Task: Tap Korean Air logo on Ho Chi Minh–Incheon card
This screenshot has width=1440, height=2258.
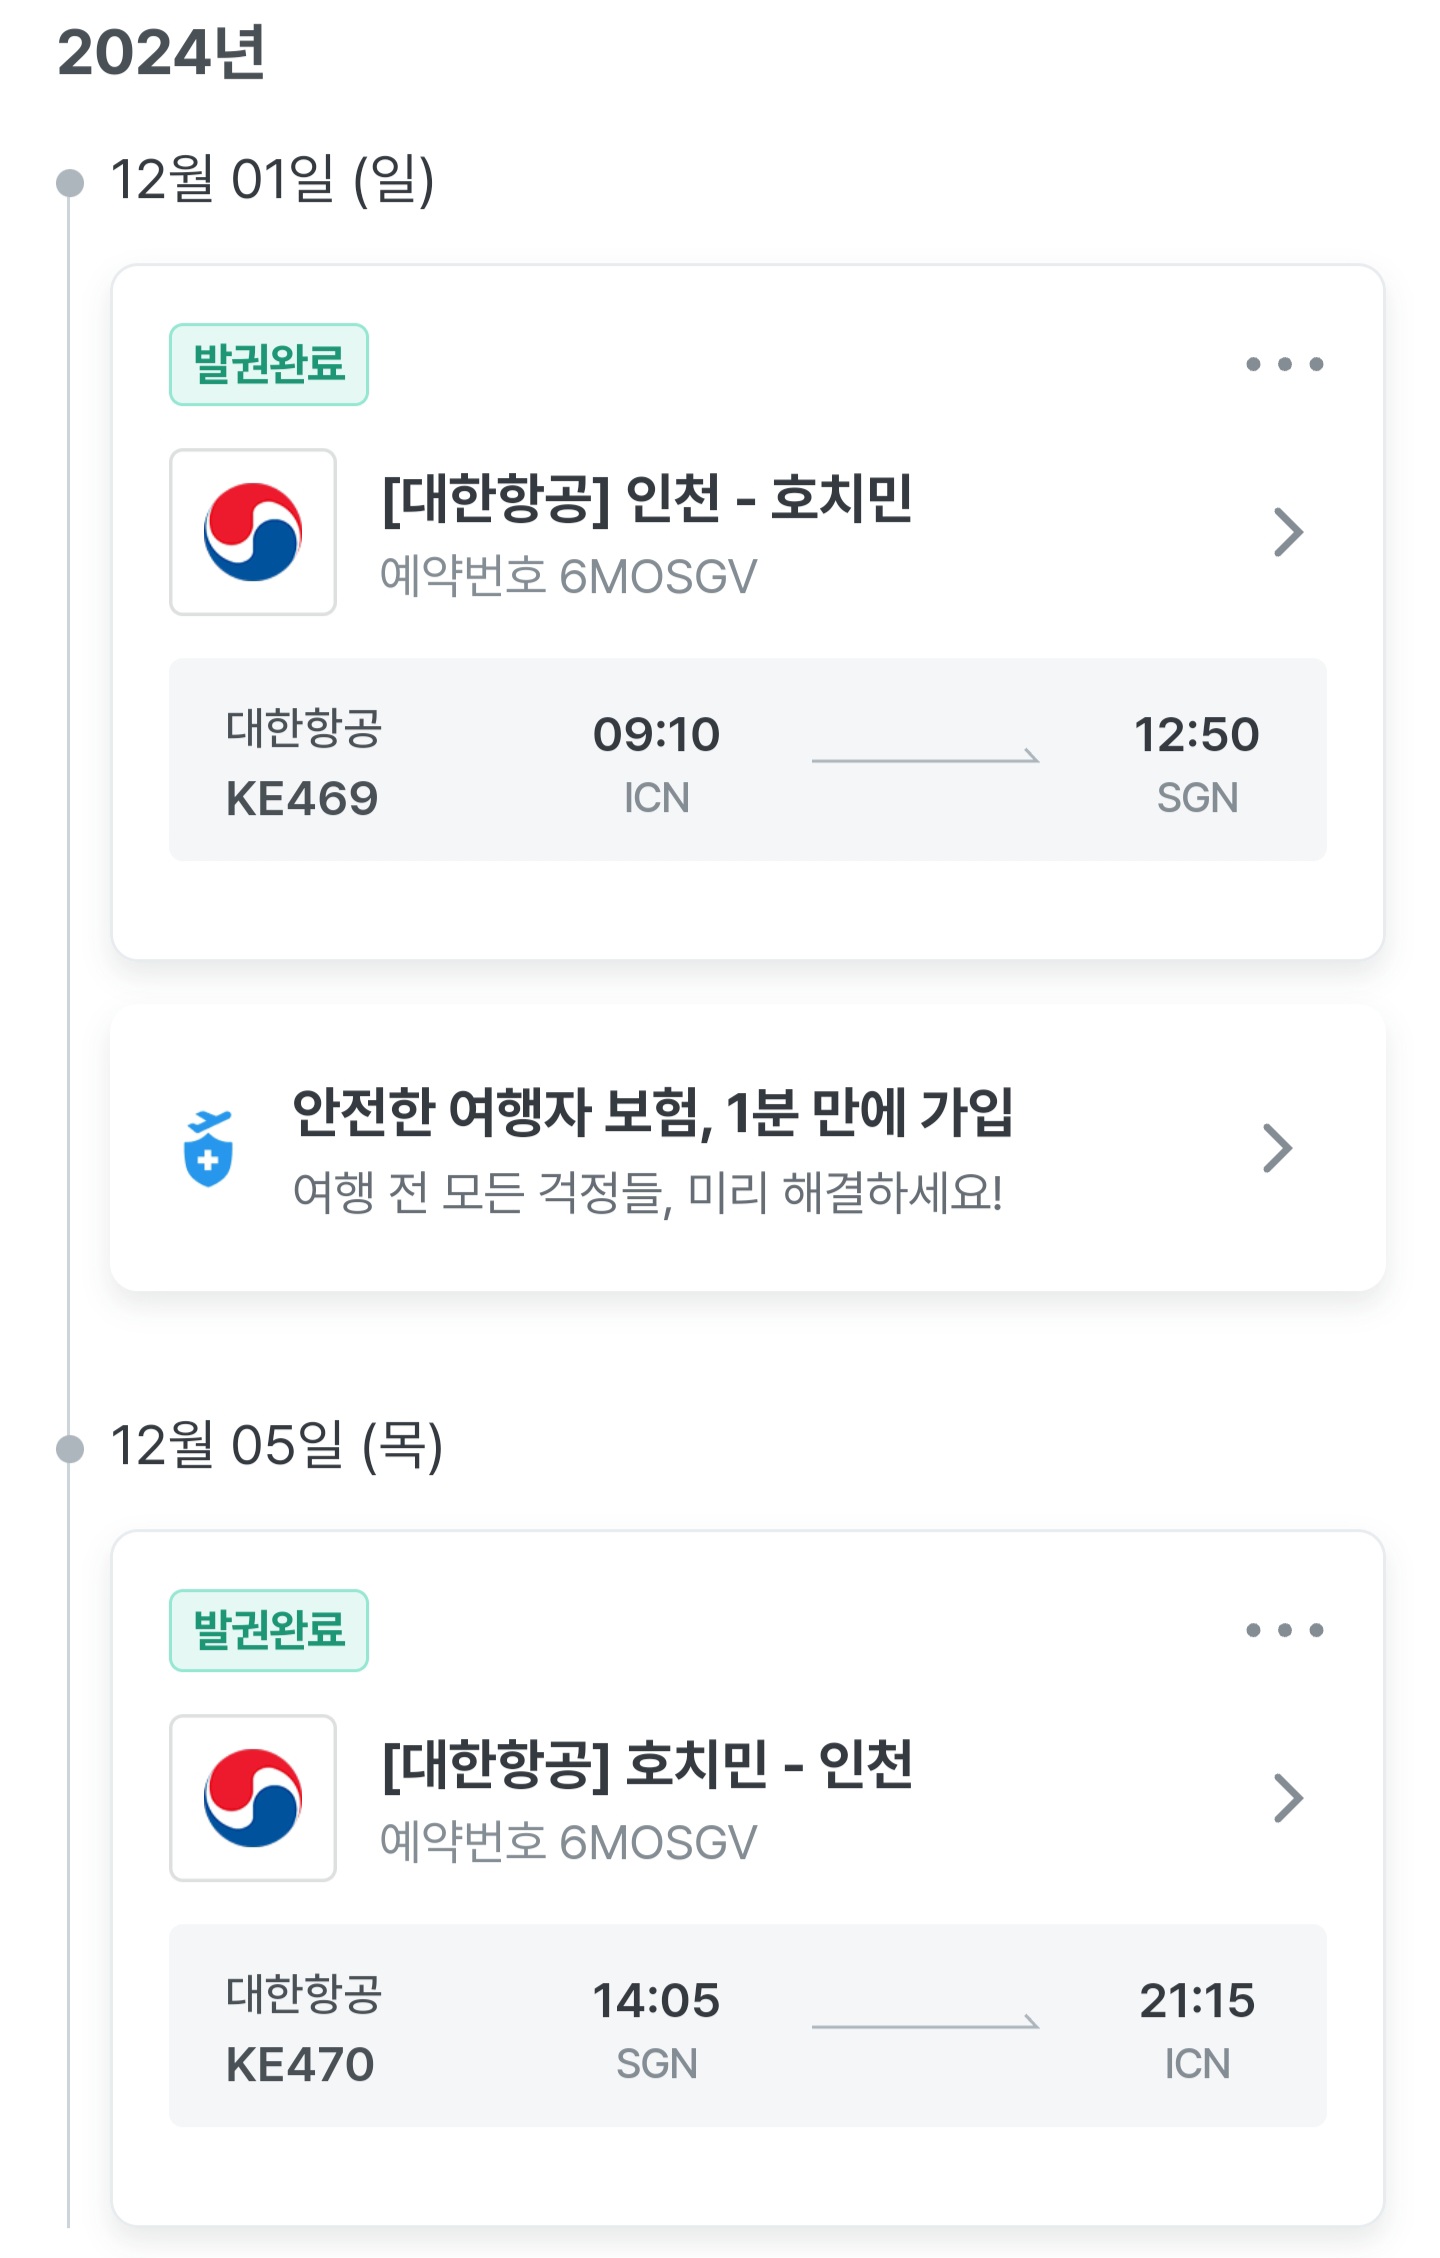Action: tap(253, 1797)
